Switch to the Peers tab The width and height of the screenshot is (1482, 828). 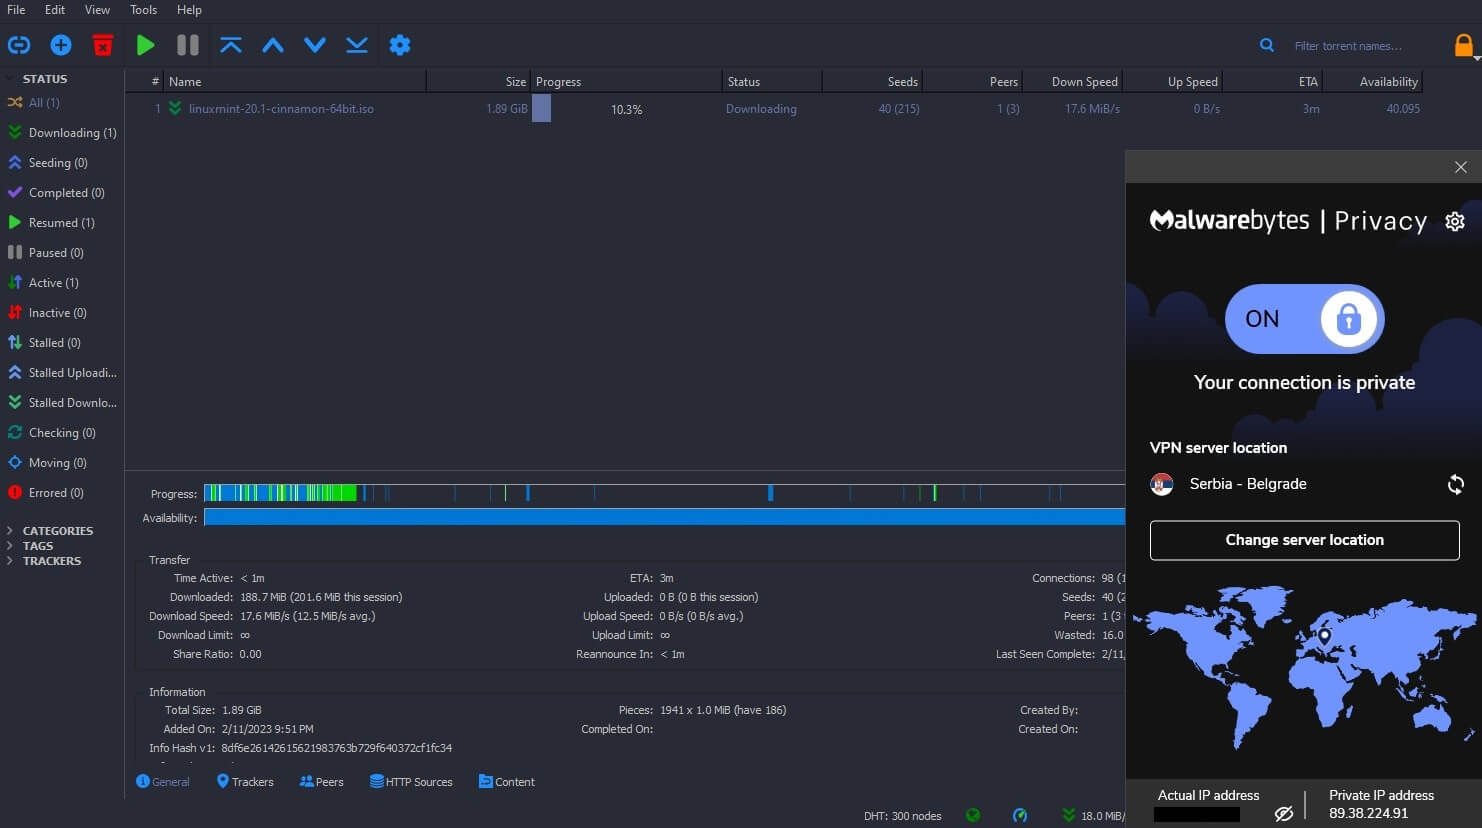point(321,782)
